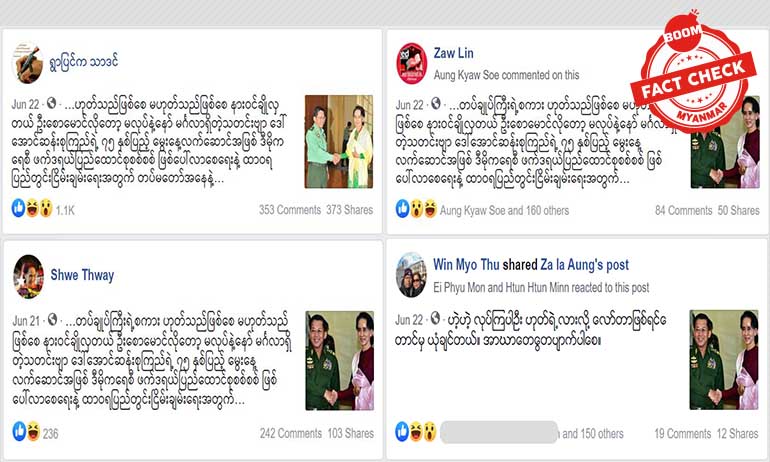Click the globe privacy icon on Shwe Thway's post
The width and height of the screenshot is (770, 462).
pos(52,320)
